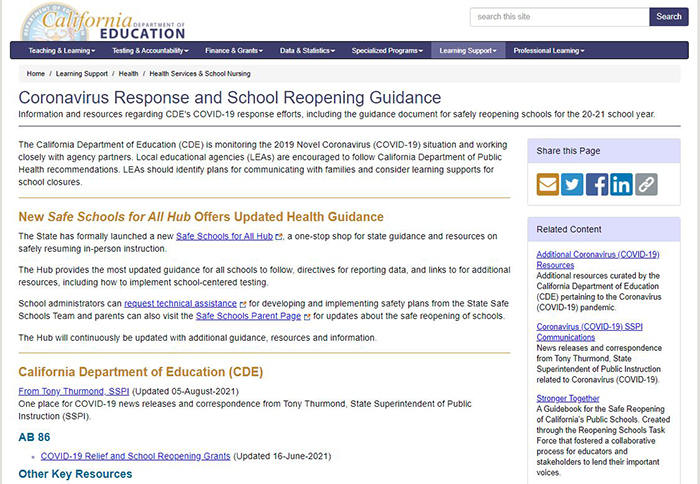Expand the Teaching & Learning menu

tap(62, 50)
